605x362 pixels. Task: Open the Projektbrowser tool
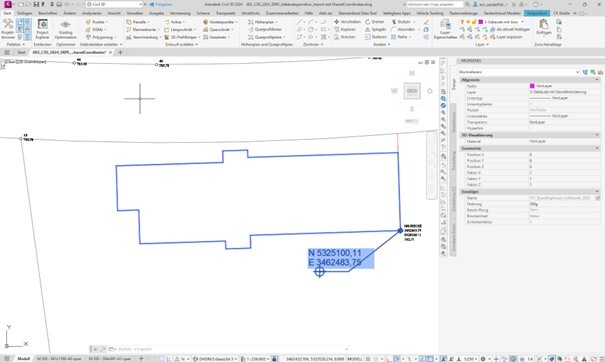point(8,29)
